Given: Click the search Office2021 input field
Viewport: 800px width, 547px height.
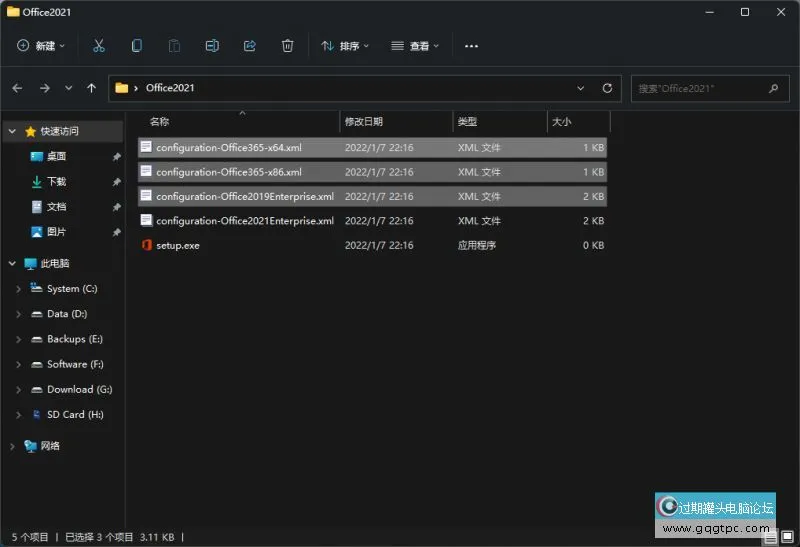Looking at the screenshot, I should click(708, 88).
